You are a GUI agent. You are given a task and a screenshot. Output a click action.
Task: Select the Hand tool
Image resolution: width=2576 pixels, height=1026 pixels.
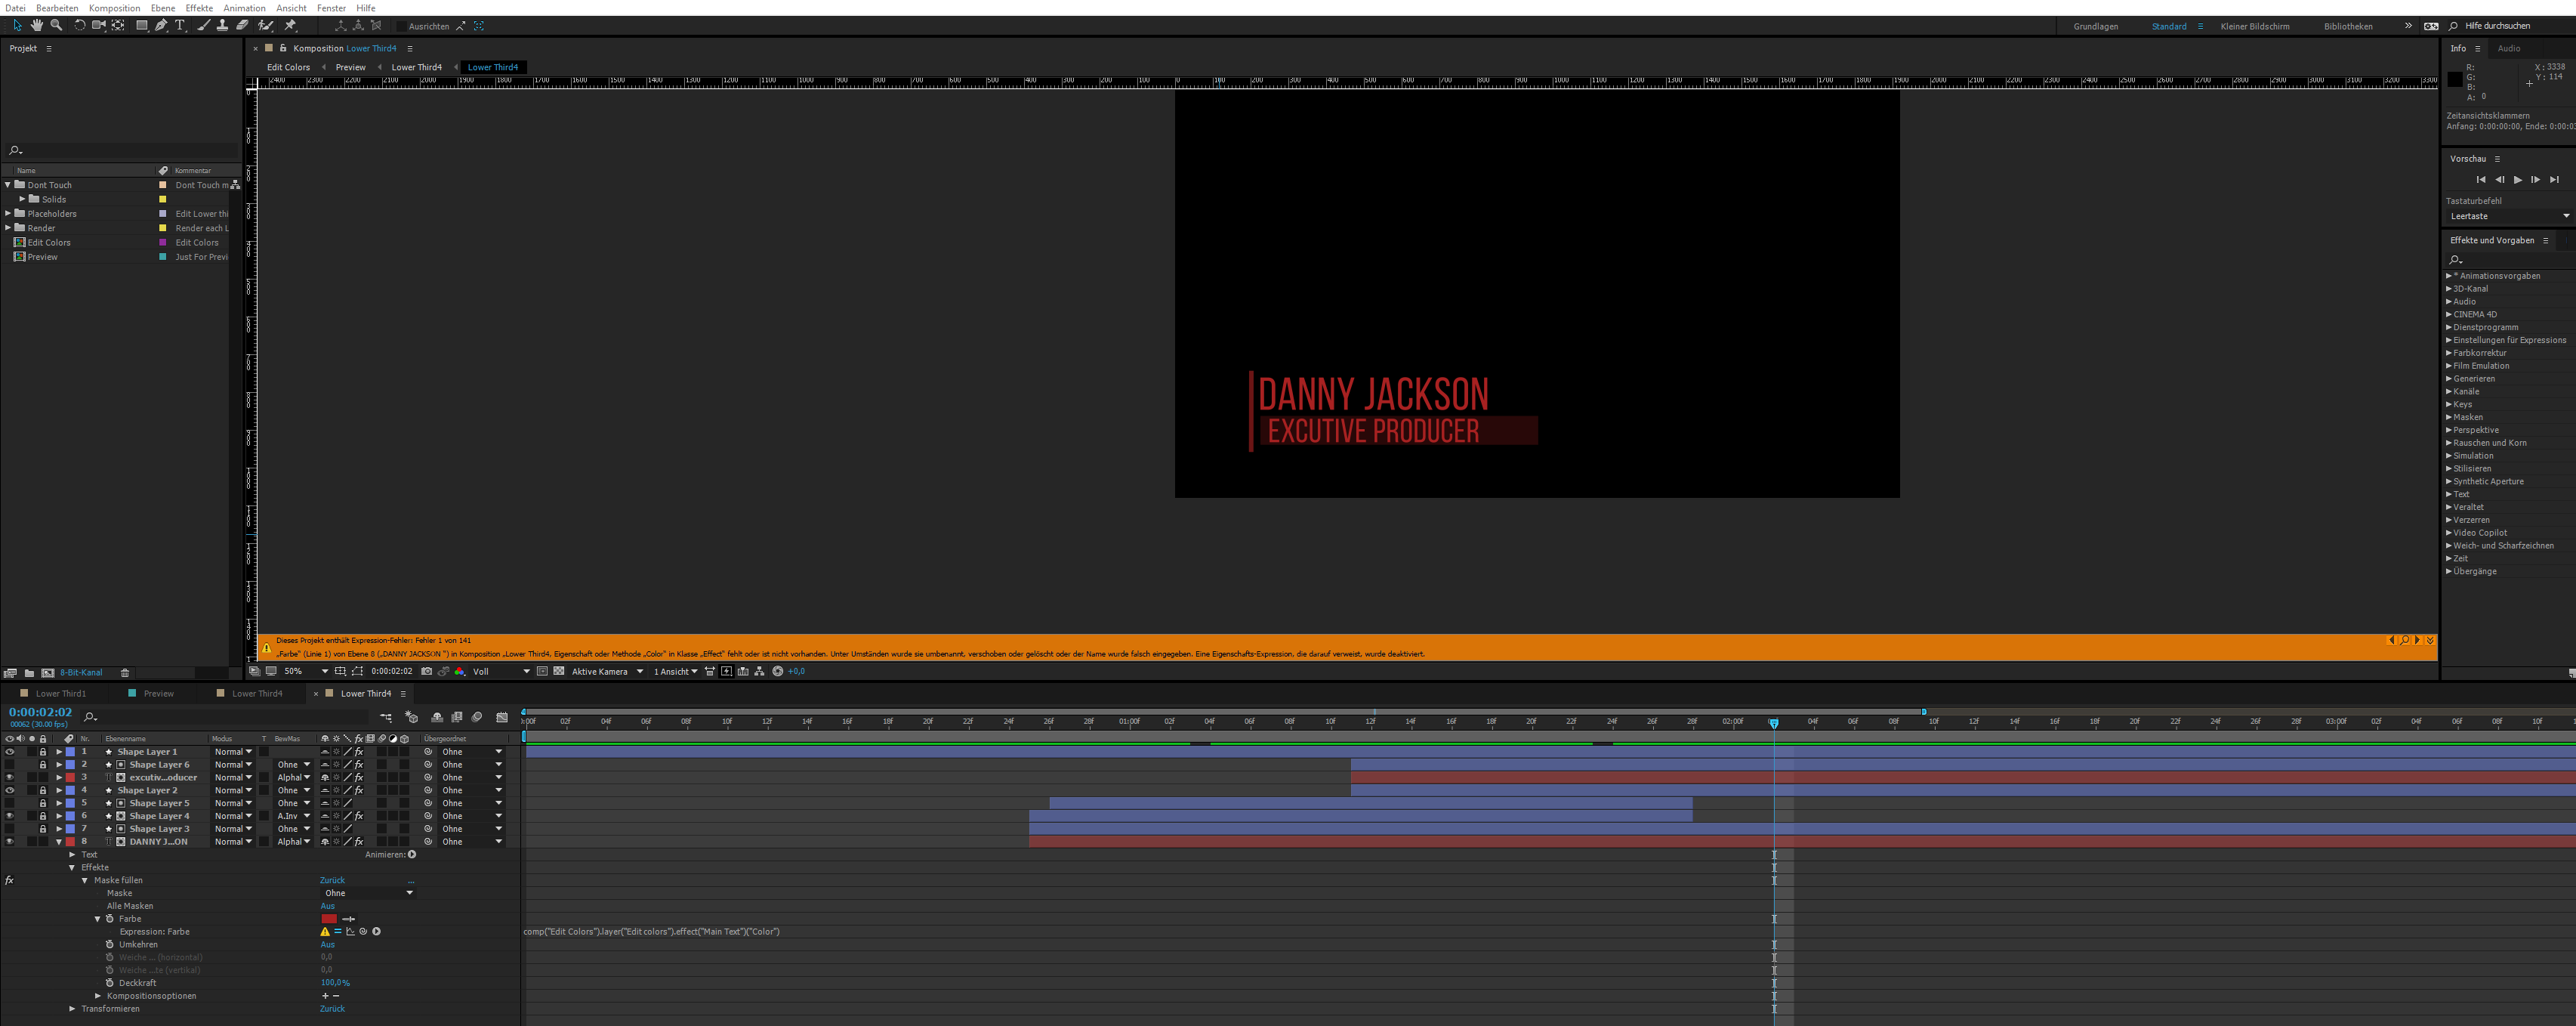pos(37,26)
